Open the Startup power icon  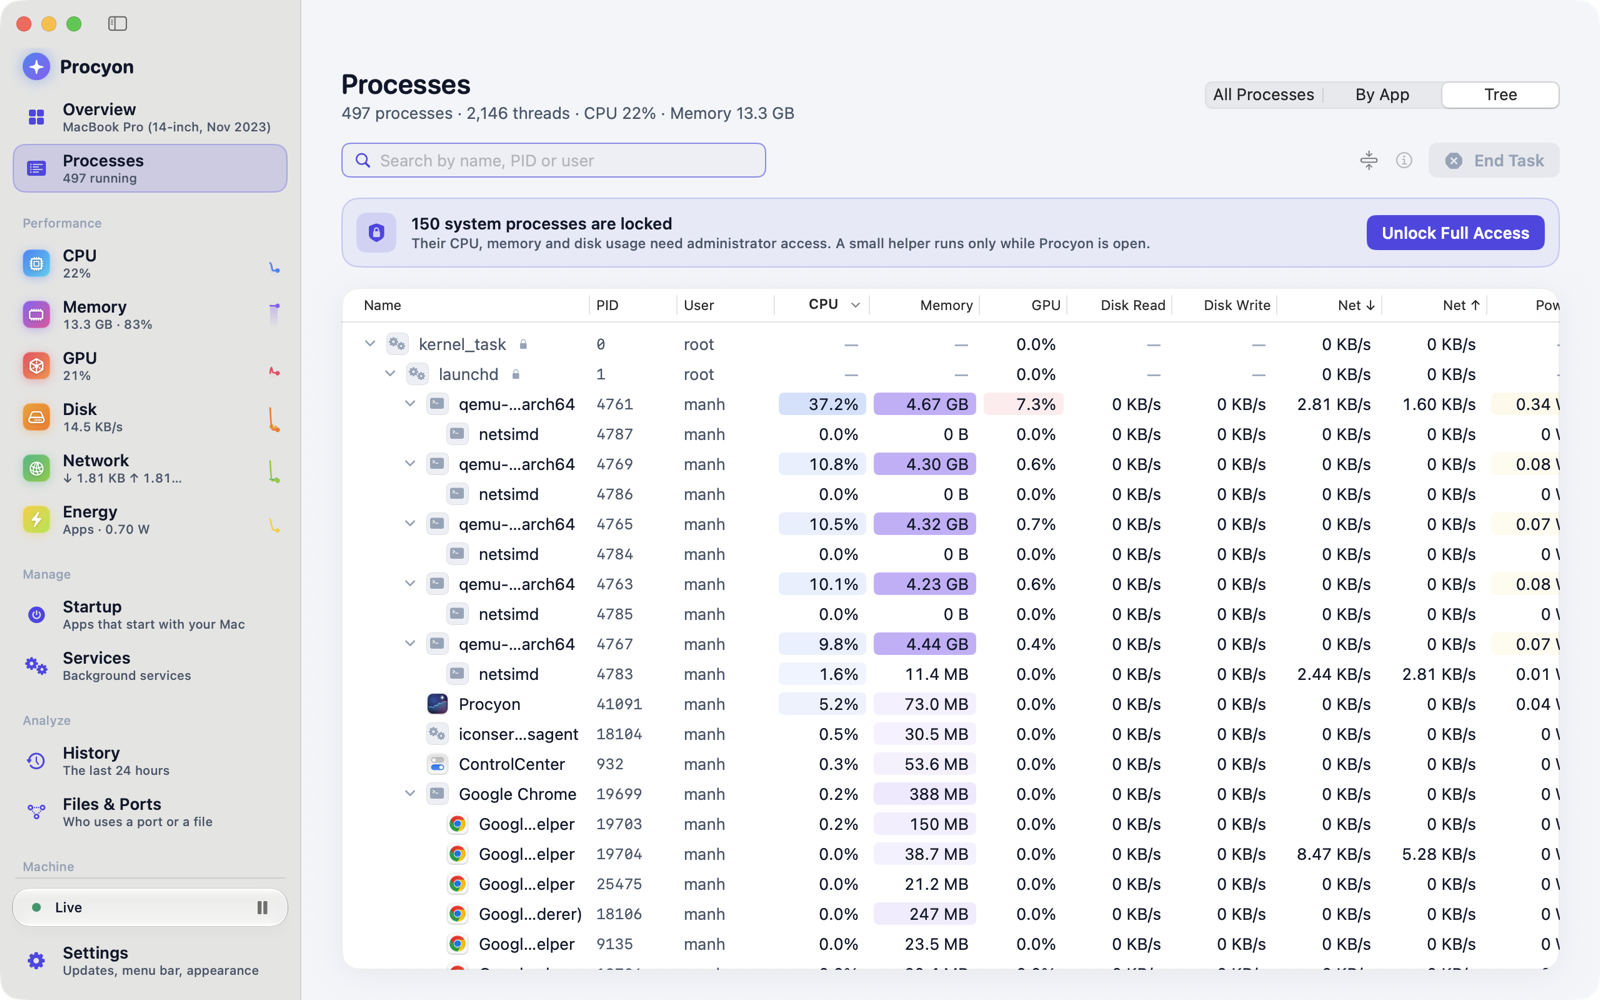pyautogui.click(x=36, y=615)
